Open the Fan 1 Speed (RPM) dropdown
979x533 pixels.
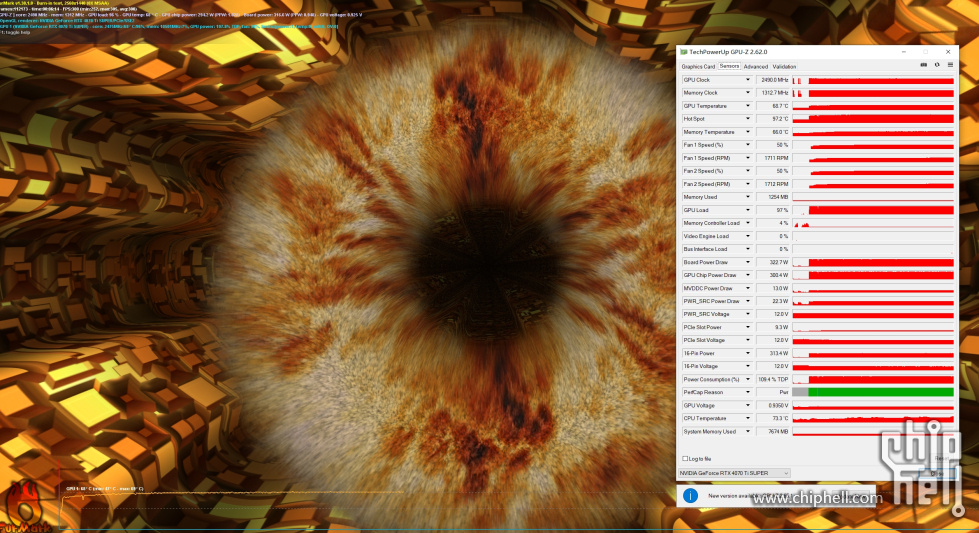point(747,158)
